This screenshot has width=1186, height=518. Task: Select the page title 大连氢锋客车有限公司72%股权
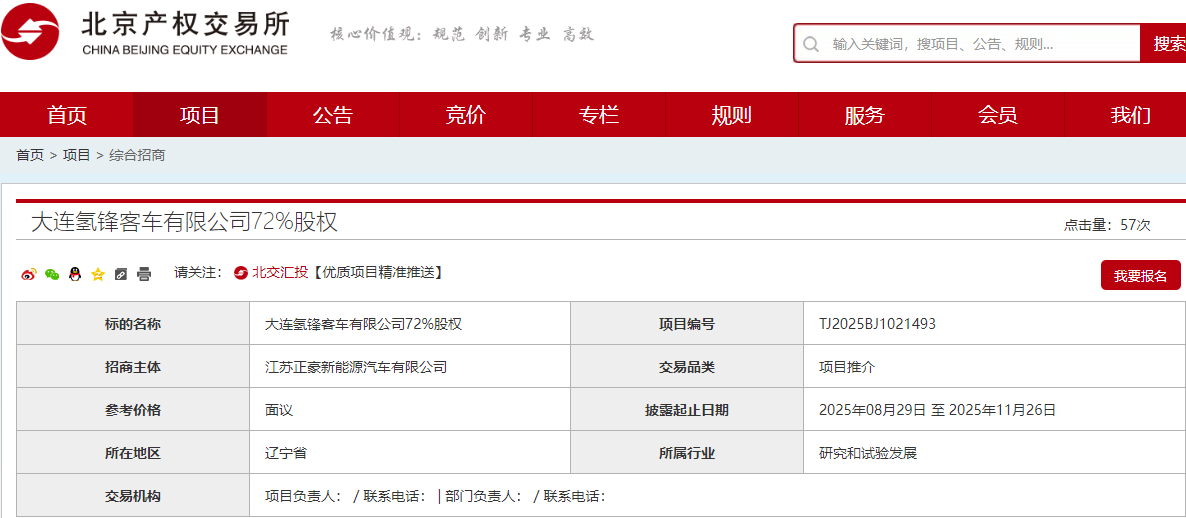184,222
